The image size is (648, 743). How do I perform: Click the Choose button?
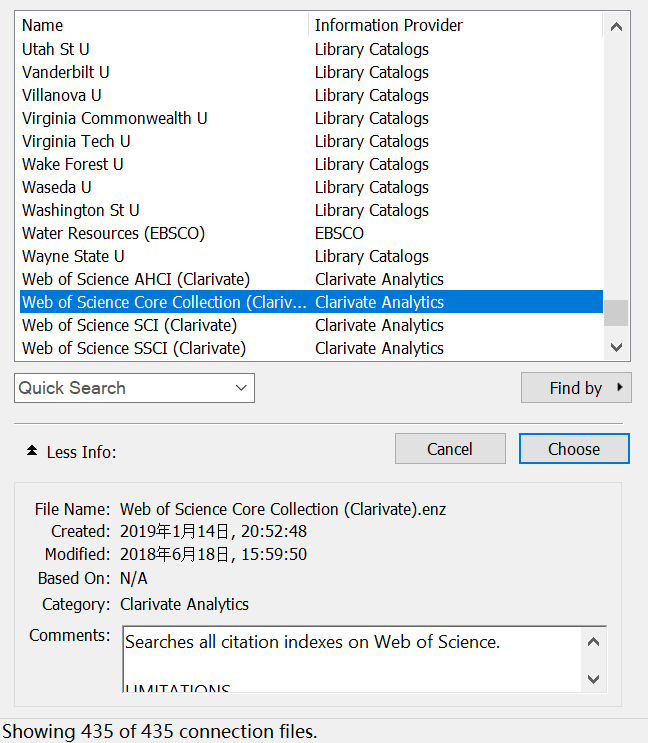pos(574,449)
